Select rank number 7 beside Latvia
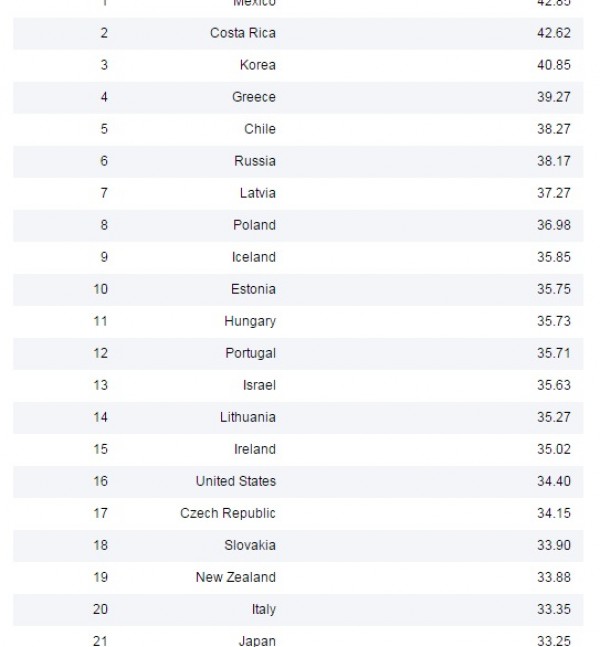Viewport: 600px width, 647px height. [x=104, y=193]
